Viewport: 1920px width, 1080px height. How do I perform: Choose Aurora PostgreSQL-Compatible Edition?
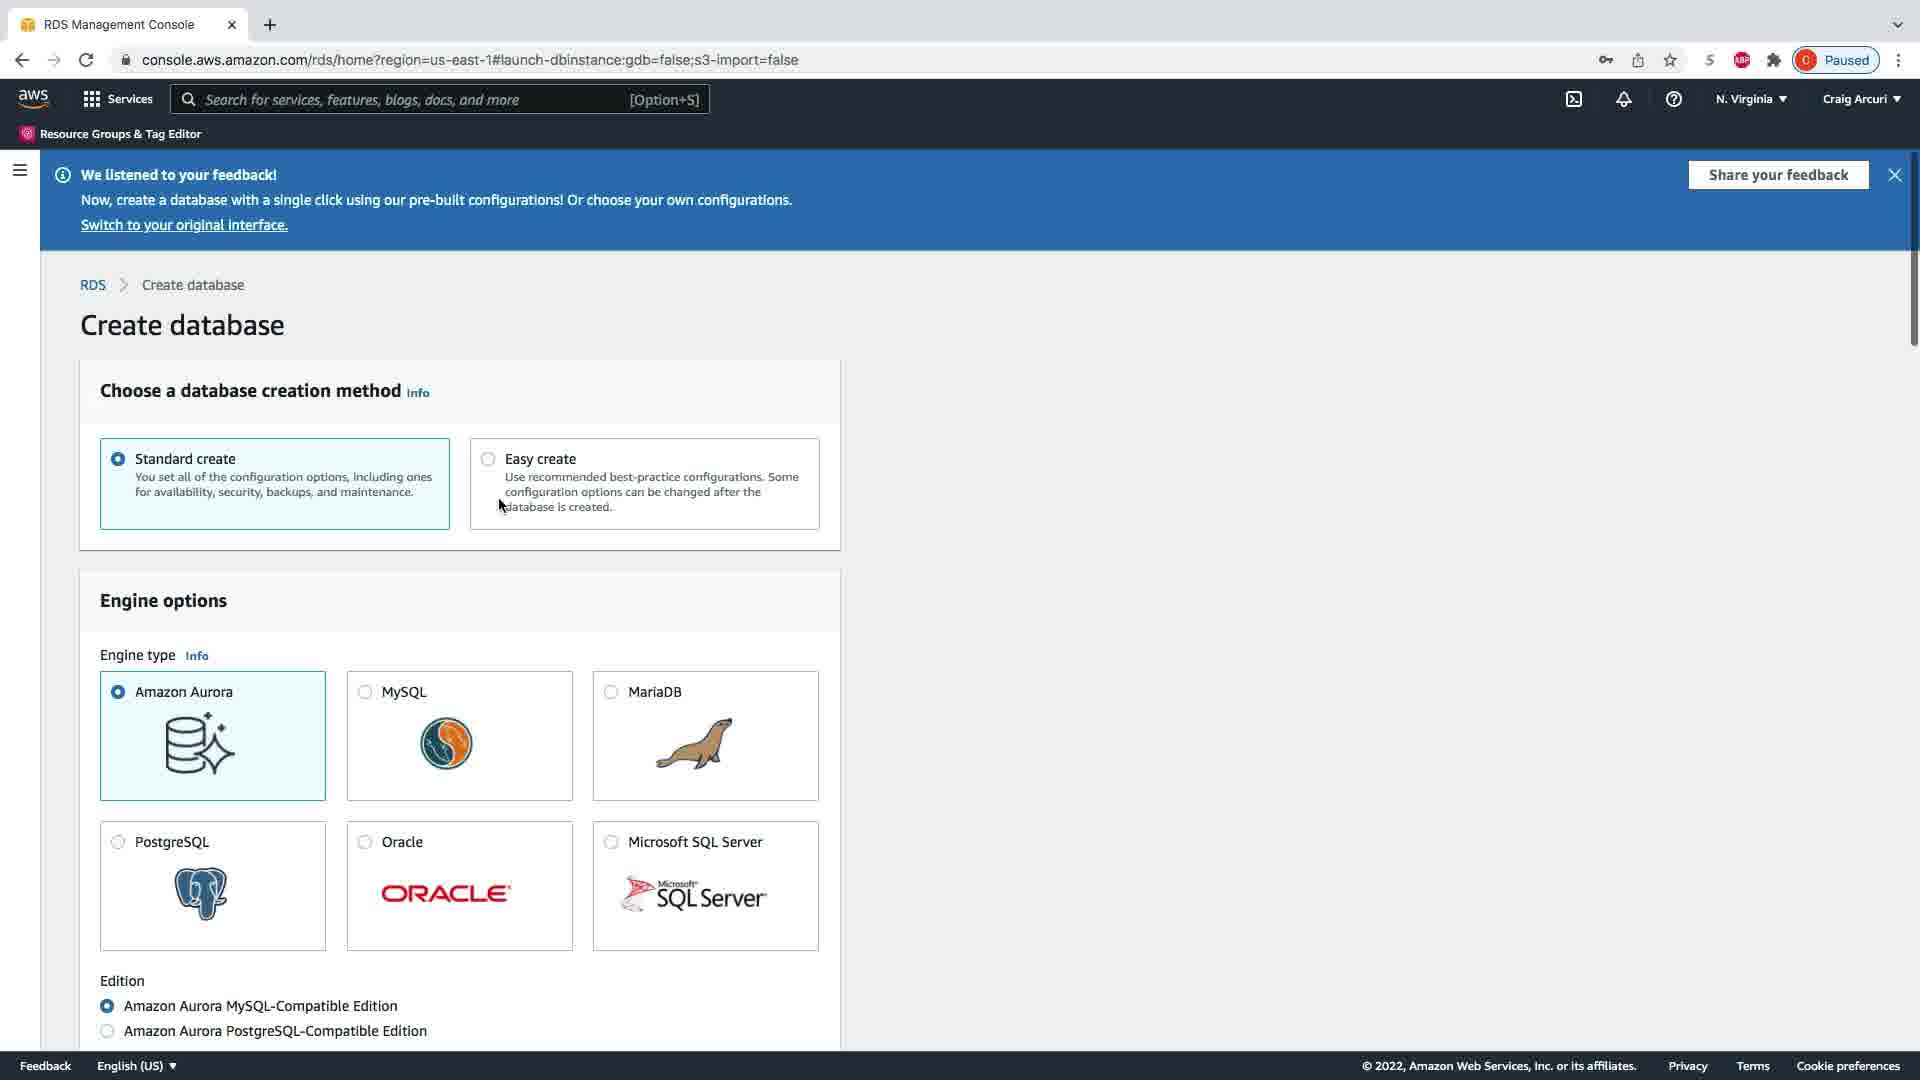(x=107, y=1031)
